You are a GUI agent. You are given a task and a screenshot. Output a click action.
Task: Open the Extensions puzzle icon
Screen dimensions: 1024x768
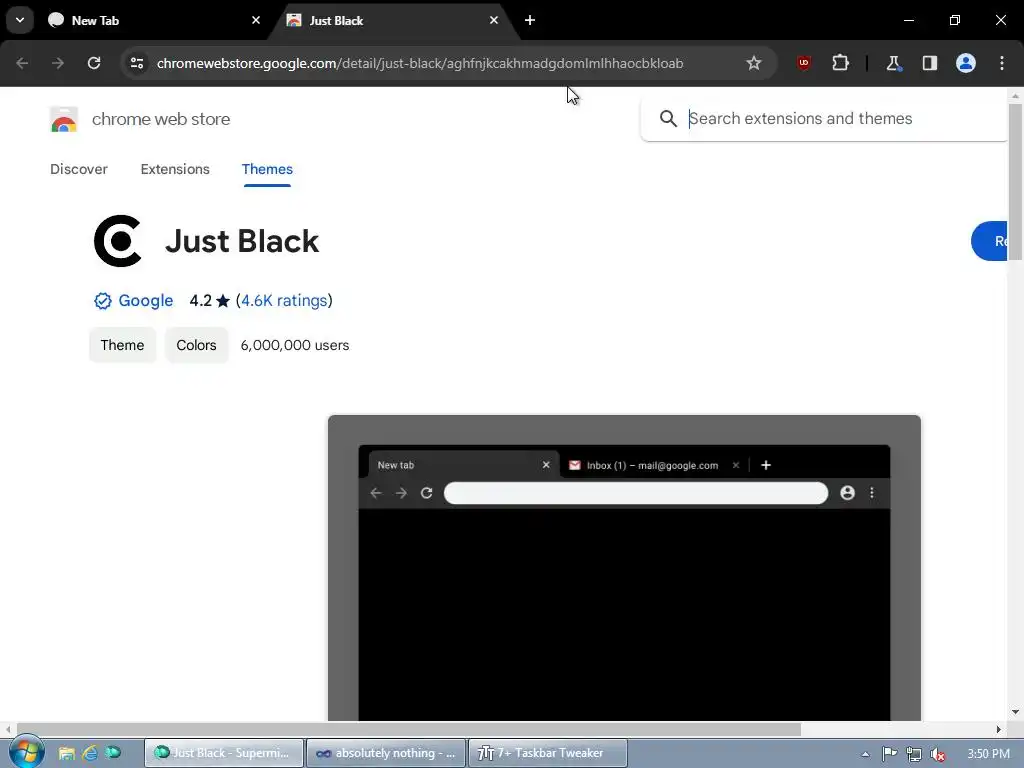coord(840,63)
